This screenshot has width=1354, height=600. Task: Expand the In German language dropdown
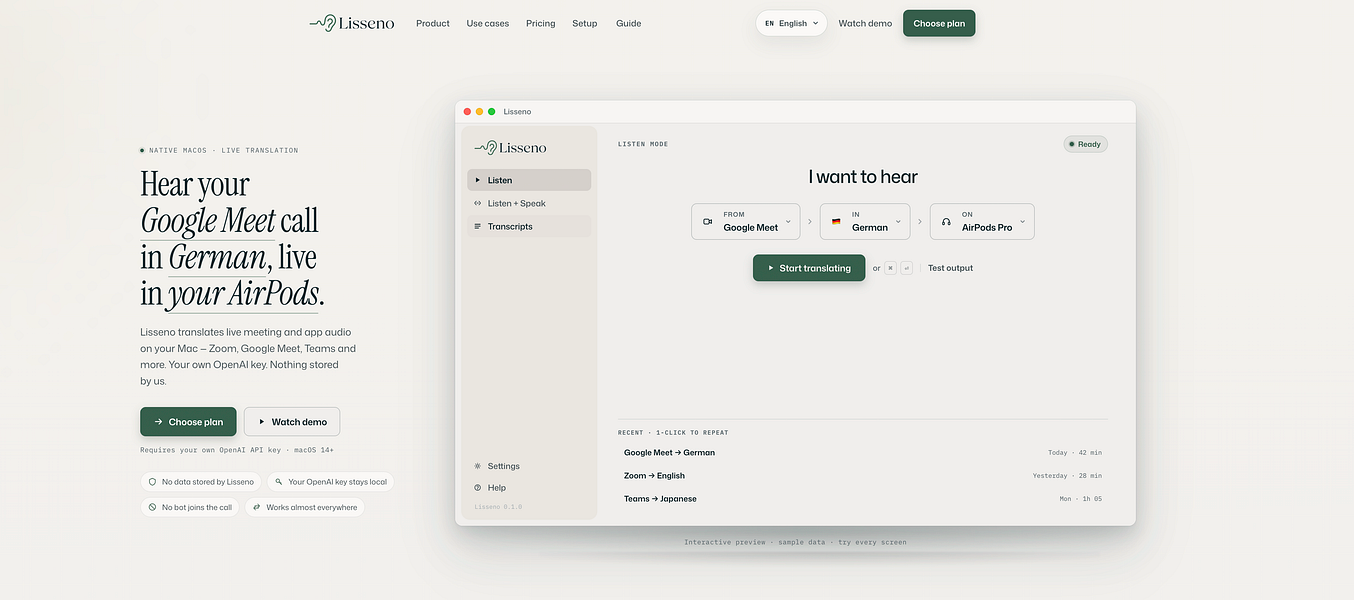tap(865, 222)
